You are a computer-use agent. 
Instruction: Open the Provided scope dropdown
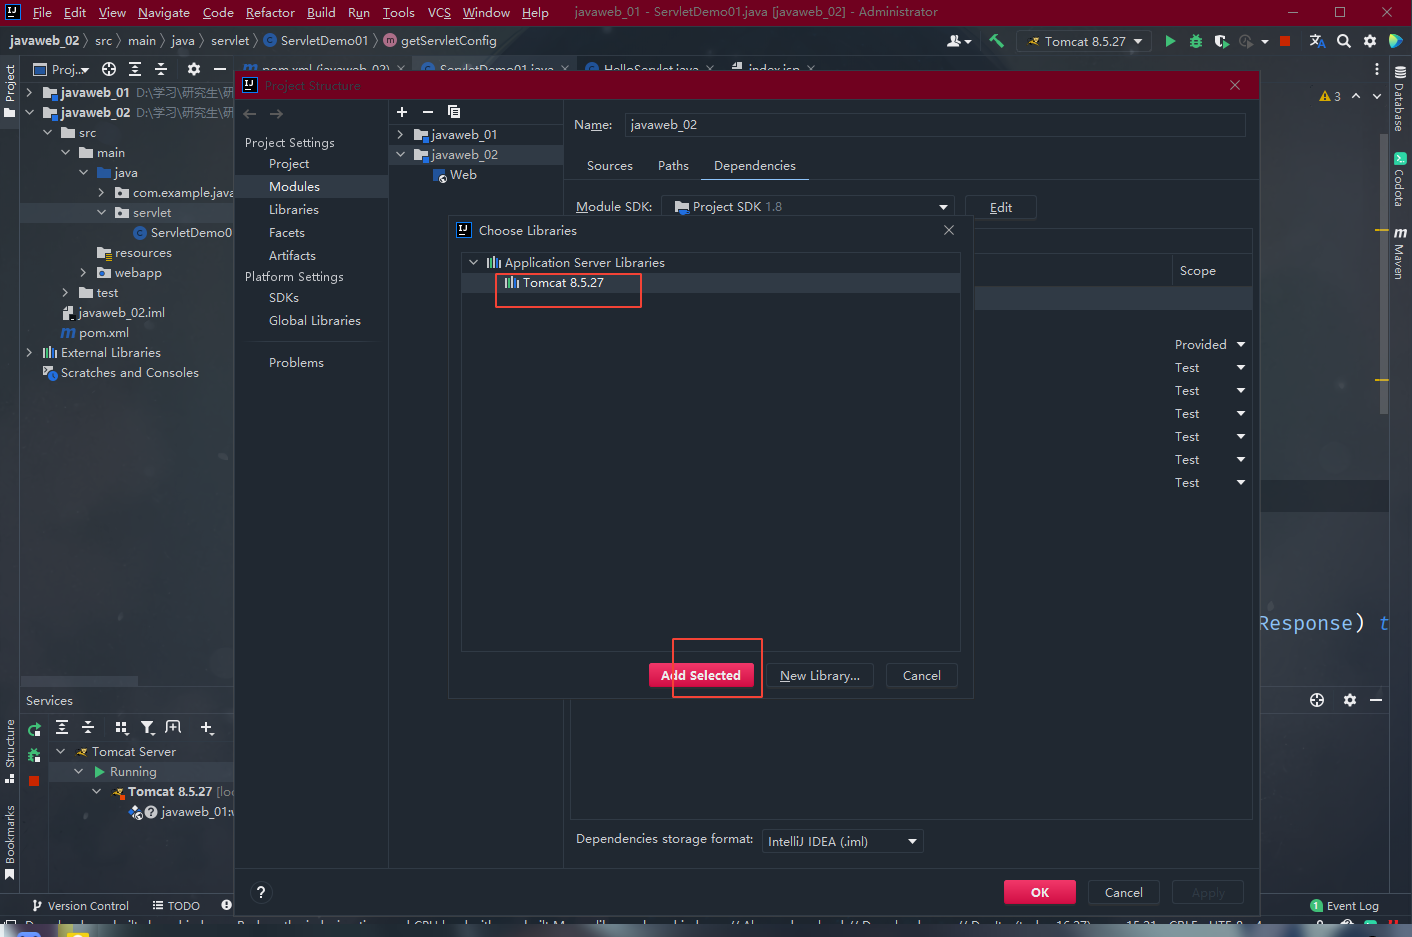point(1210,344)
